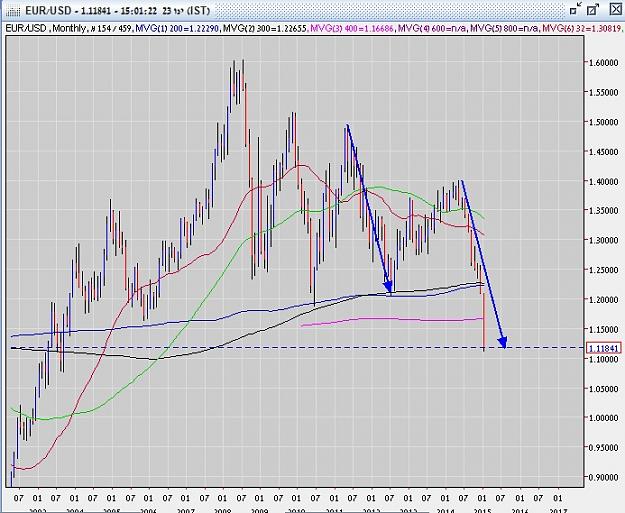
Task: Click the '# 154 / 459' bar counter
Action: (111, 28)
